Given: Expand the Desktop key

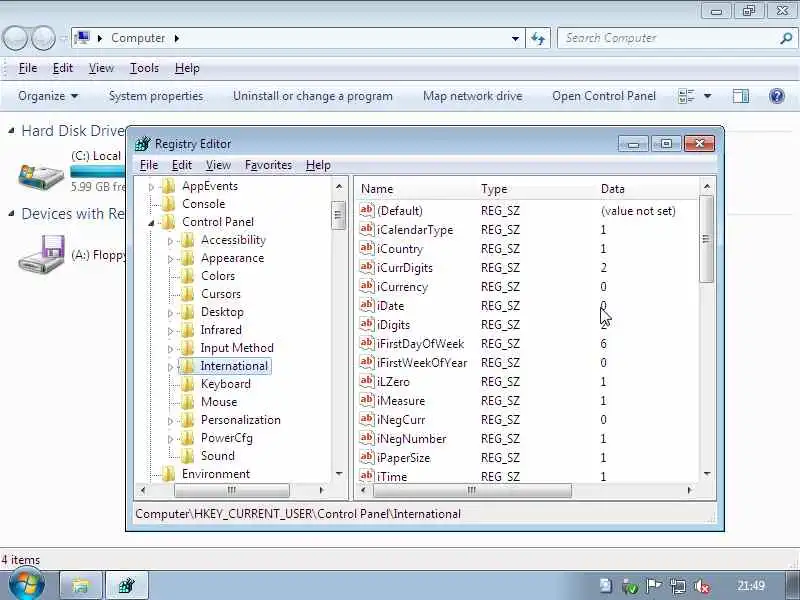Looking at the screenshot, I should coord(170,313).
